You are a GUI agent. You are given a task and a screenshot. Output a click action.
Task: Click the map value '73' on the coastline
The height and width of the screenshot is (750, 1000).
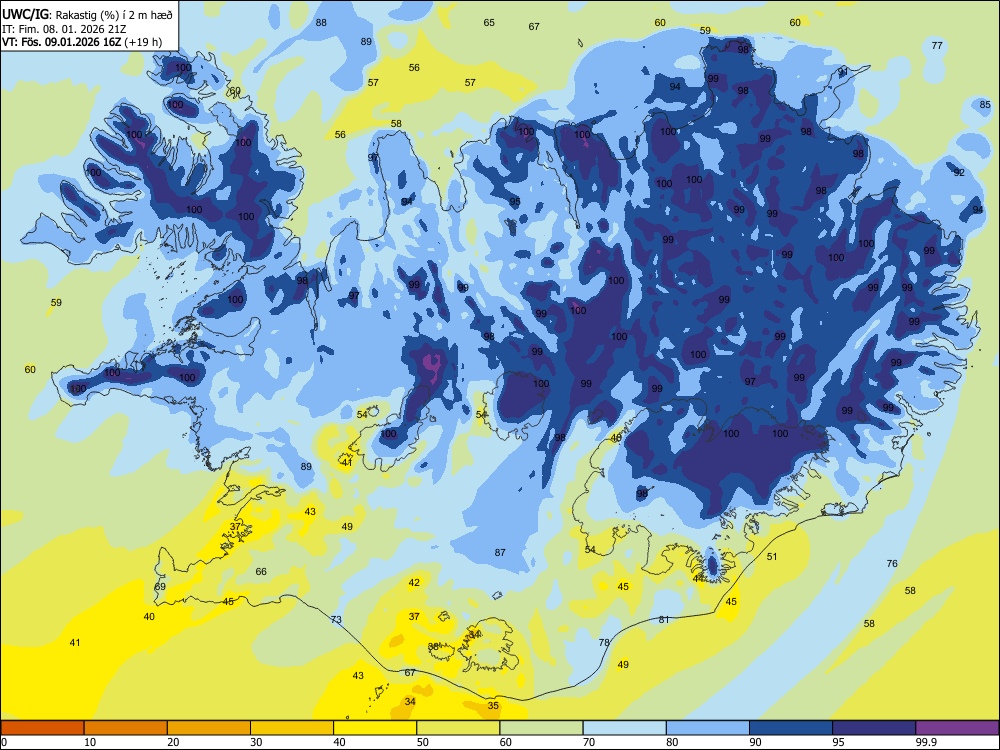pyautogui.click(x=336, y=619)
